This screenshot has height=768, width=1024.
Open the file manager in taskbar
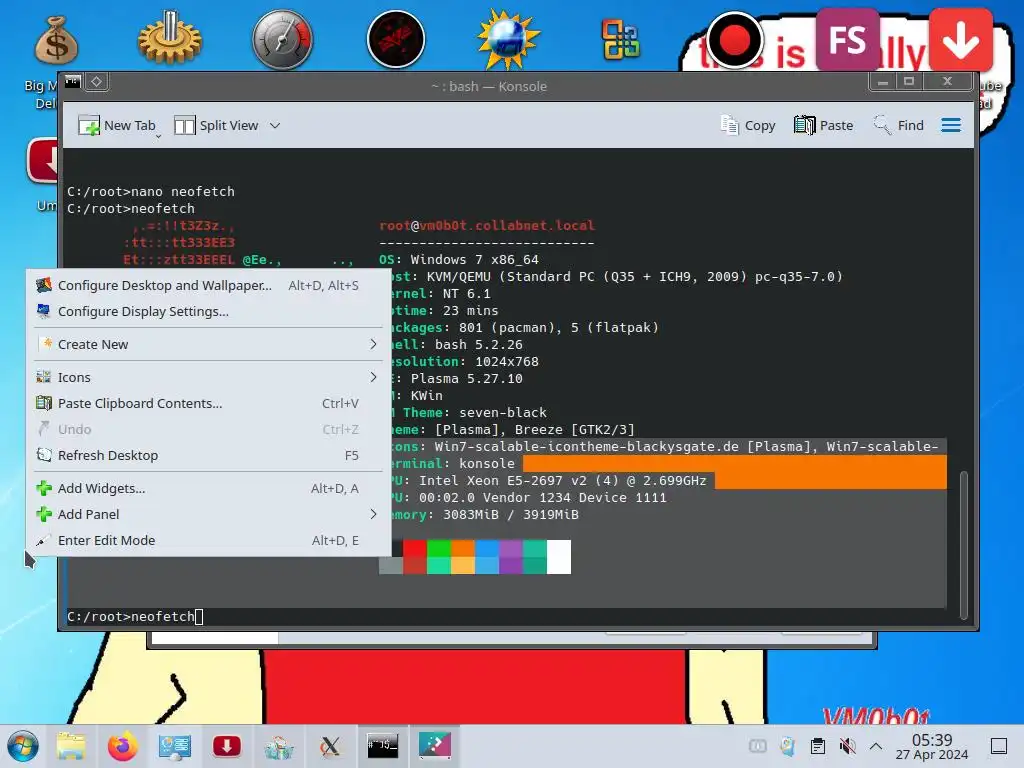click(x=71, y=746)
